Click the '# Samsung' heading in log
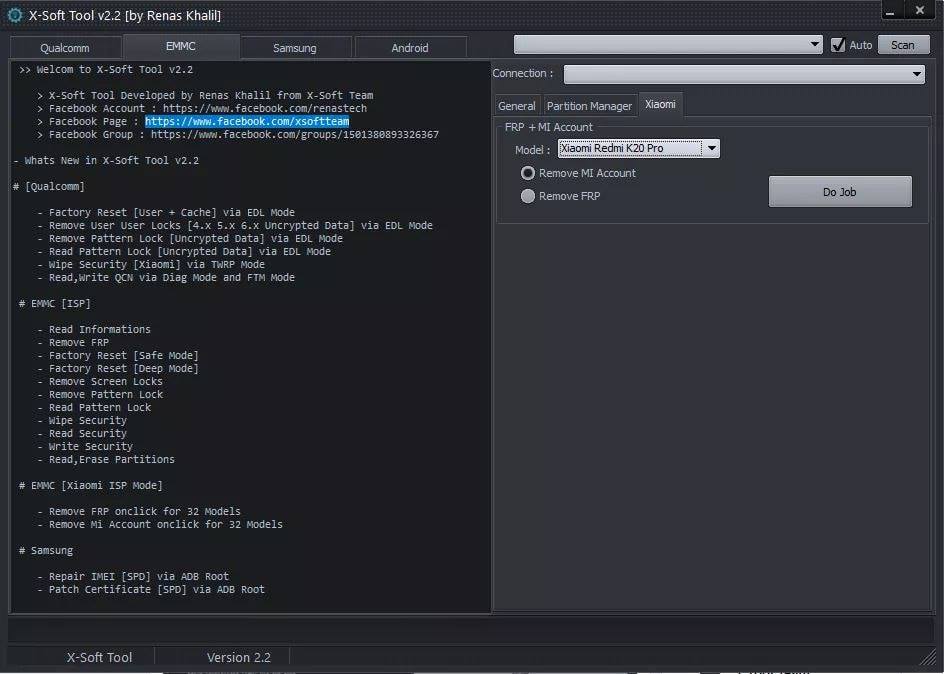944x674 pixels. click(46, 551)
